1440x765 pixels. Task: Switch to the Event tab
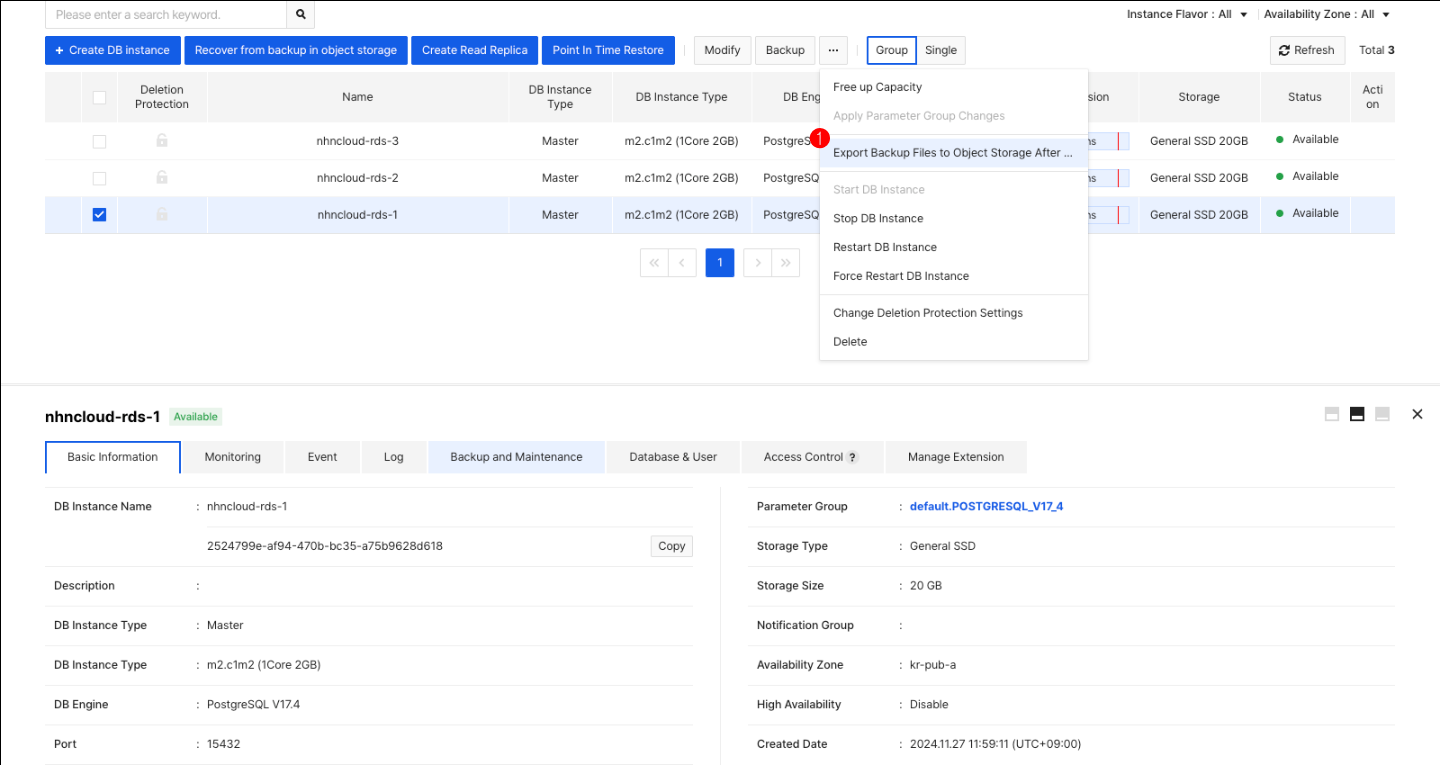click(x=322, y=457)
